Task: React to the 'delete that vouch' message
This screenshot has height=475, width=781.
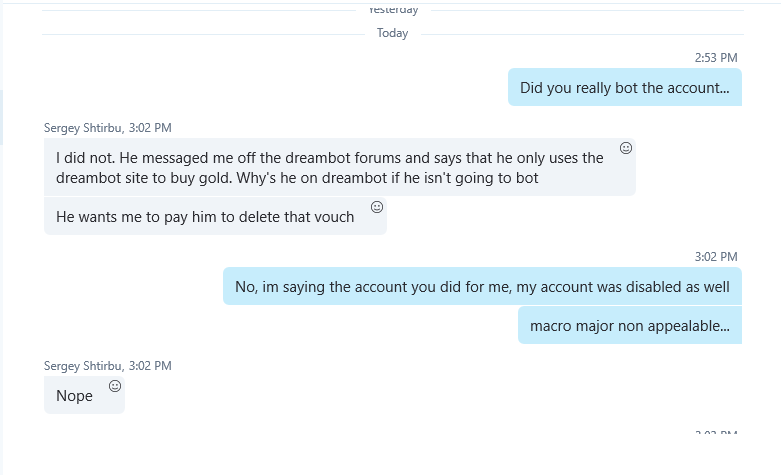Action: (x=377, y=207)
